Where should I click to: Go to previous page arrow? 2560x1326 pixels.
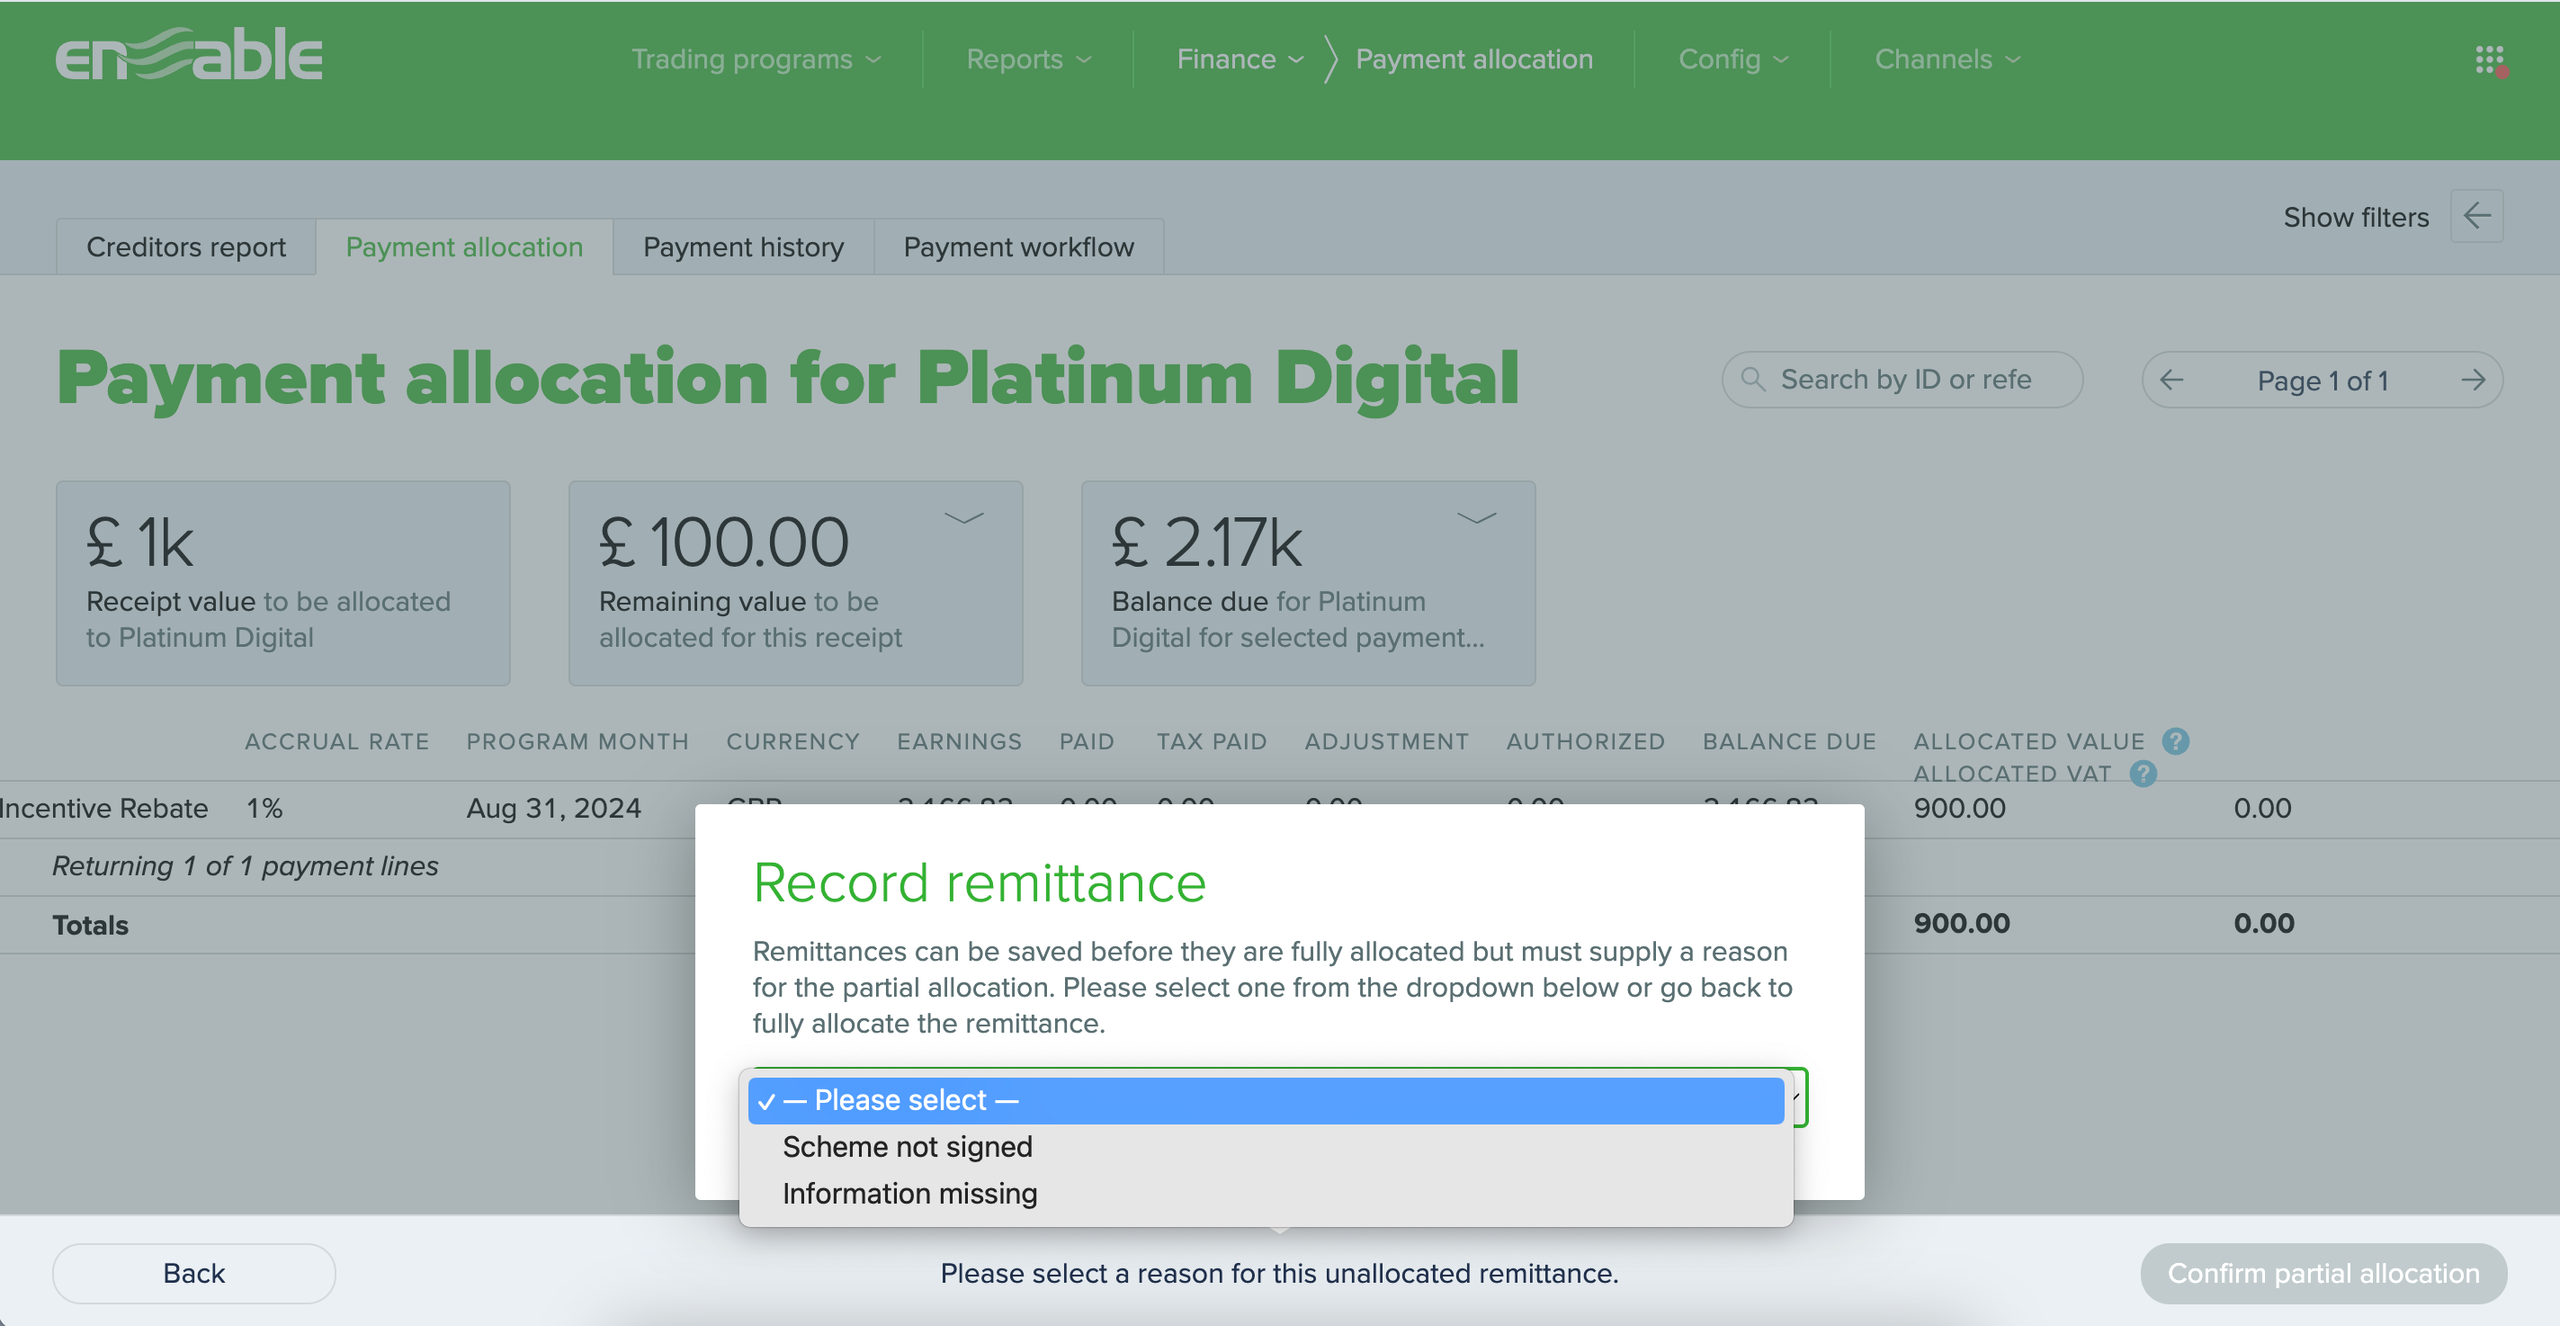pos(2172,380)
